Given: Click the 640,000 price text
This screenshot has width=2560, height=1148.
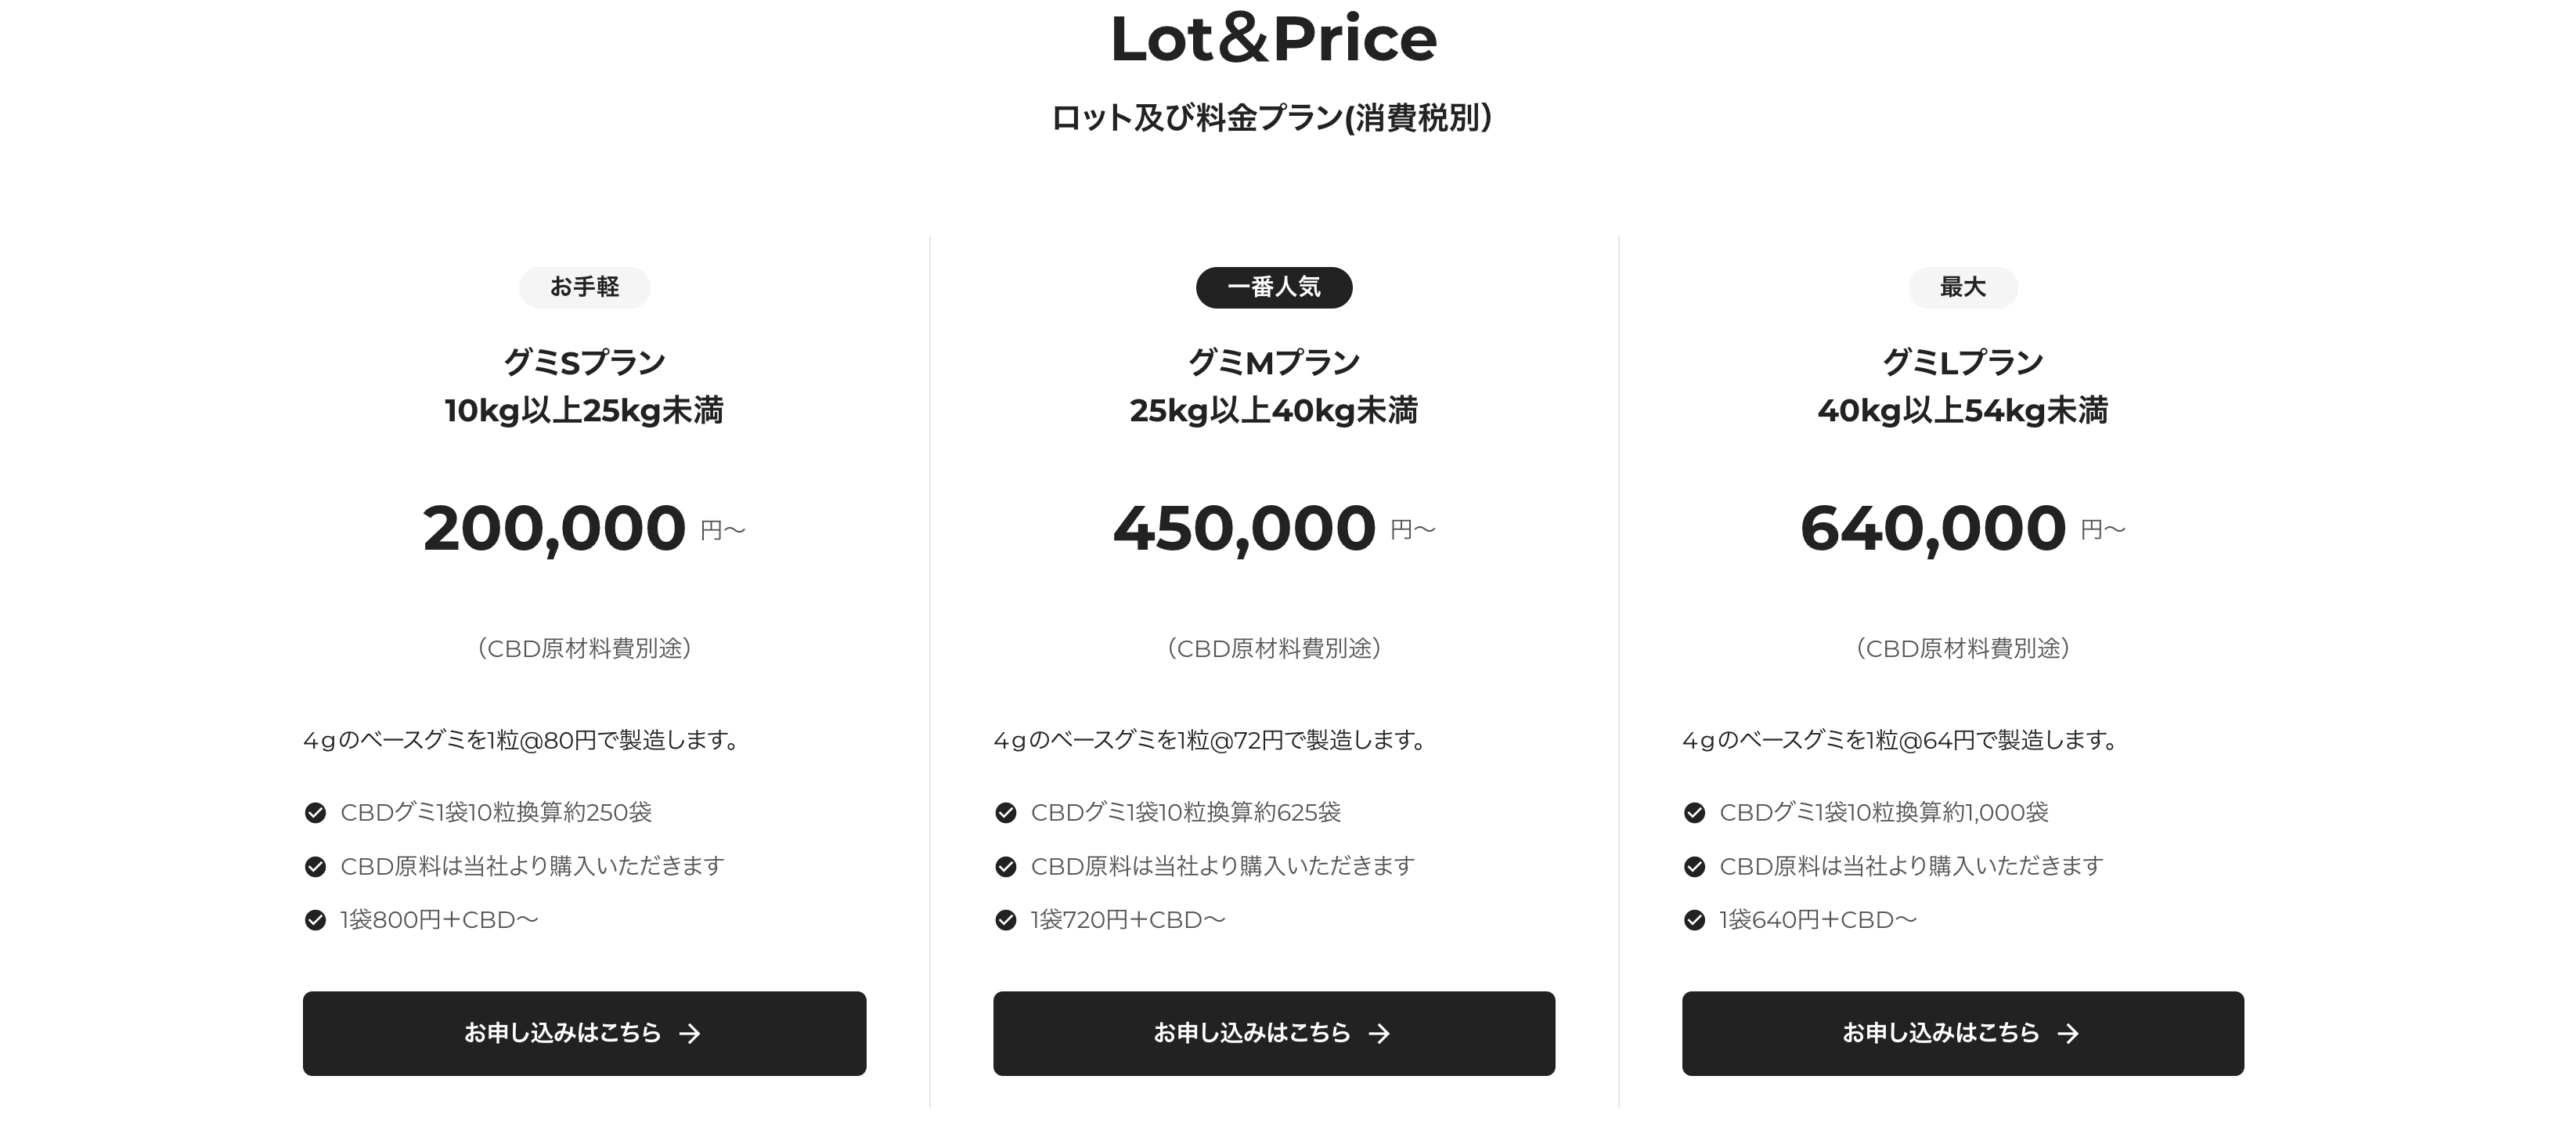Looking at the screenshot, I should [1932, 528].
